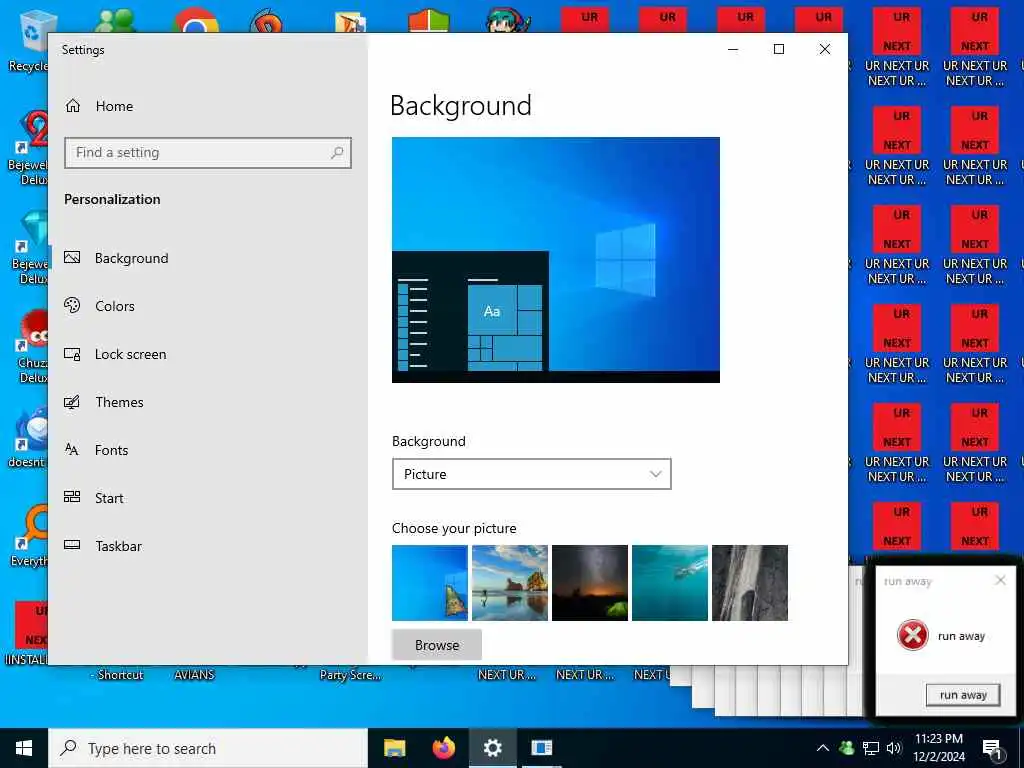1024x768 pixels.
Task: Maximize the Settings window
Action: point(778,49)
